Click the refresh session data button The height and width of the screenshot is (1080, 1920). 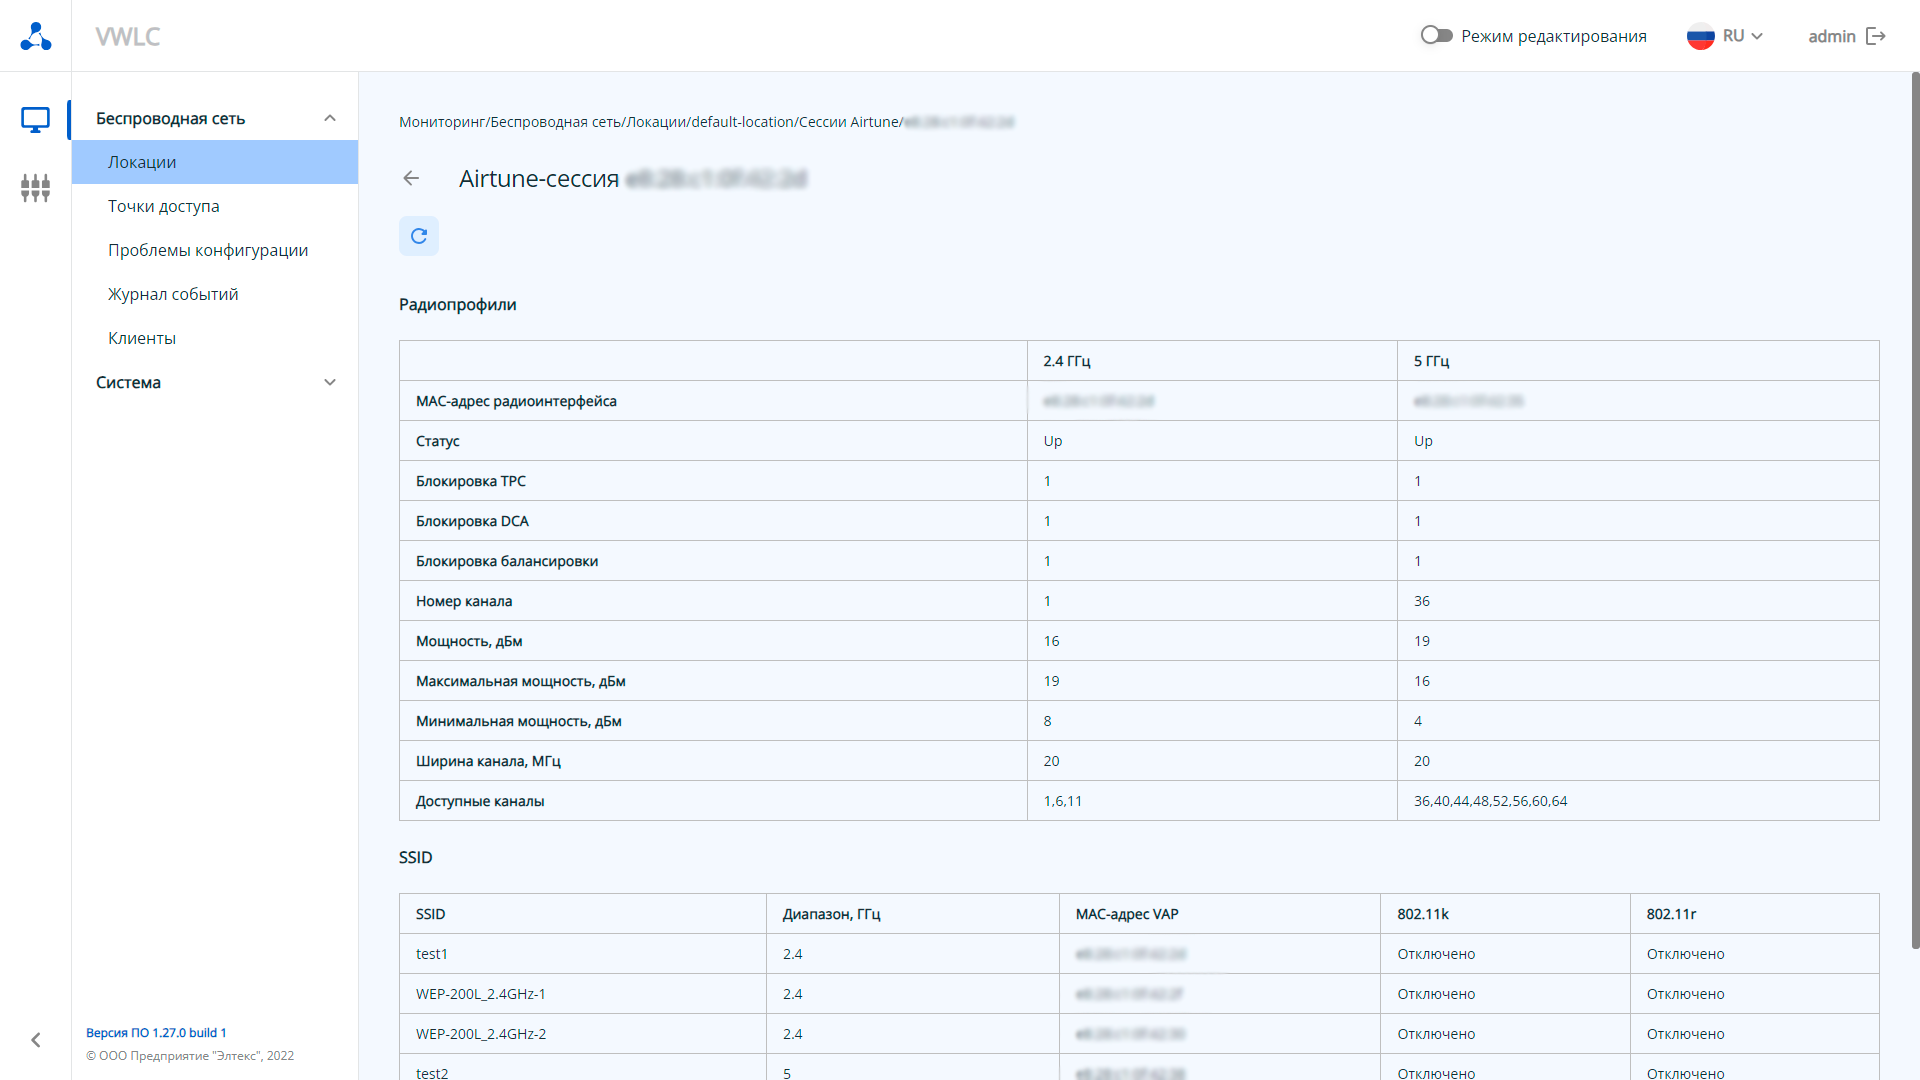(419, 236)
